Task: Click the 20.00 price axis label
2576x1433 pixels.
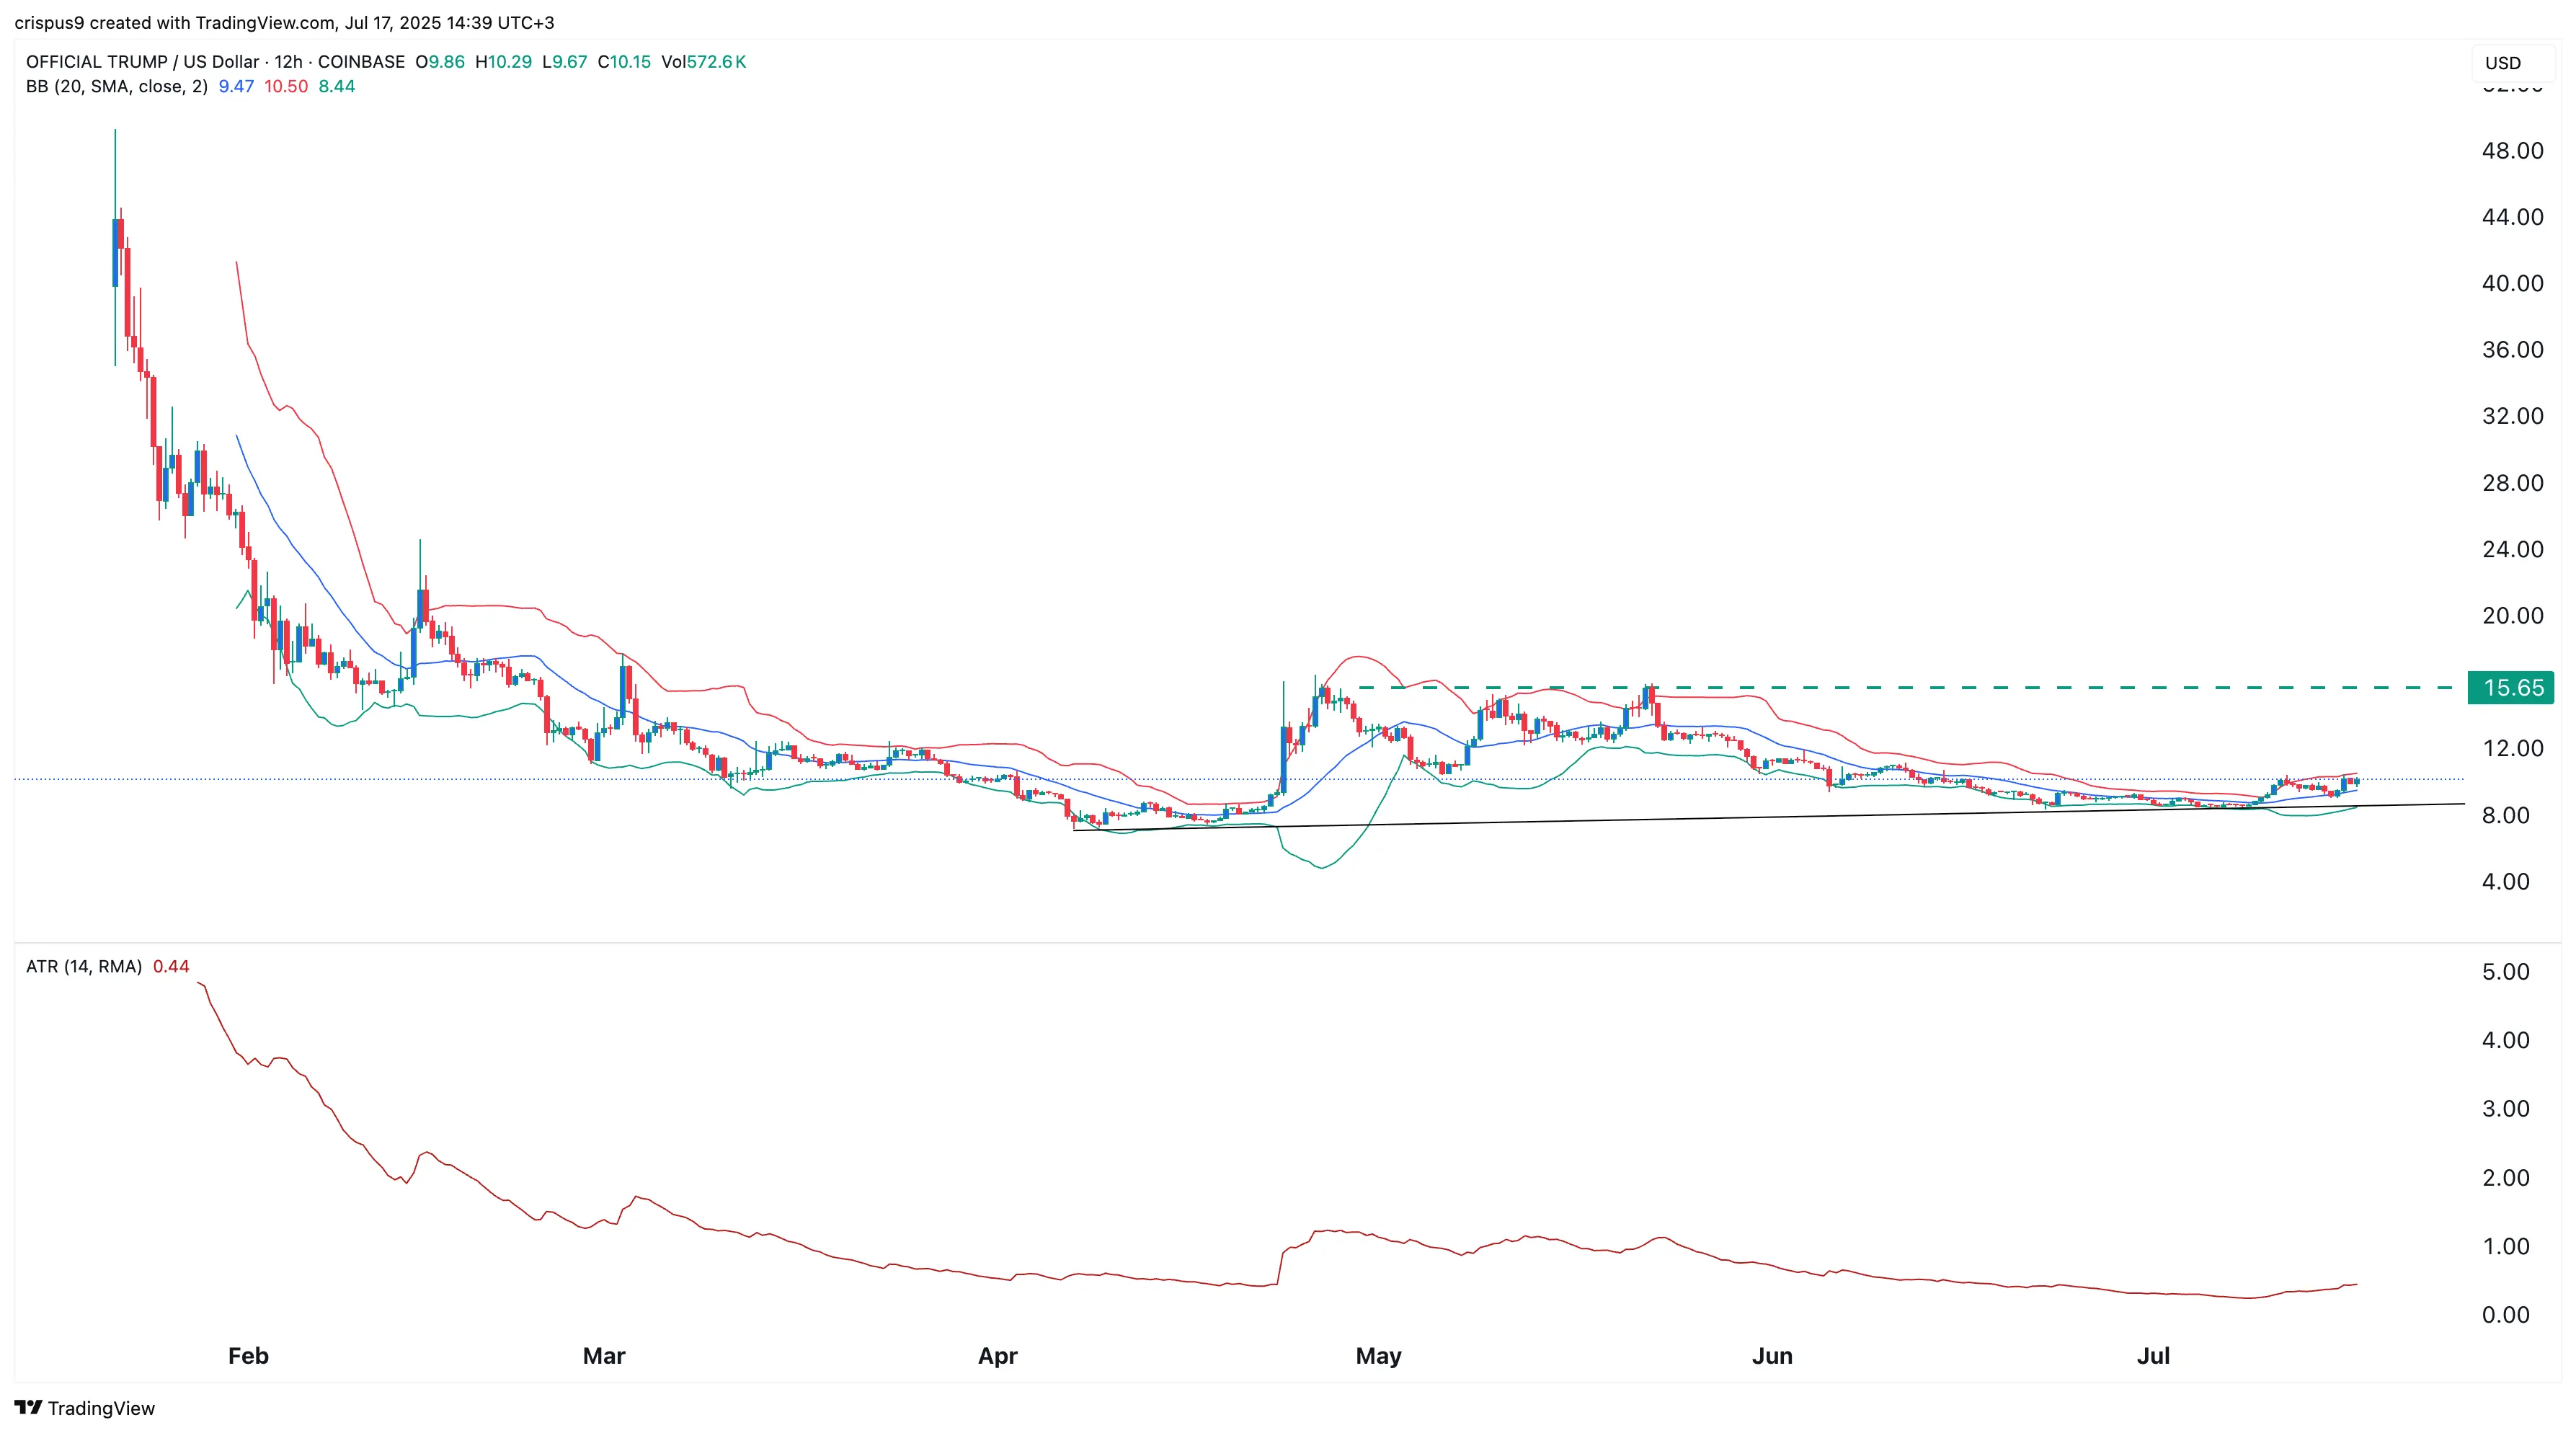Action: pos(2512,616)
